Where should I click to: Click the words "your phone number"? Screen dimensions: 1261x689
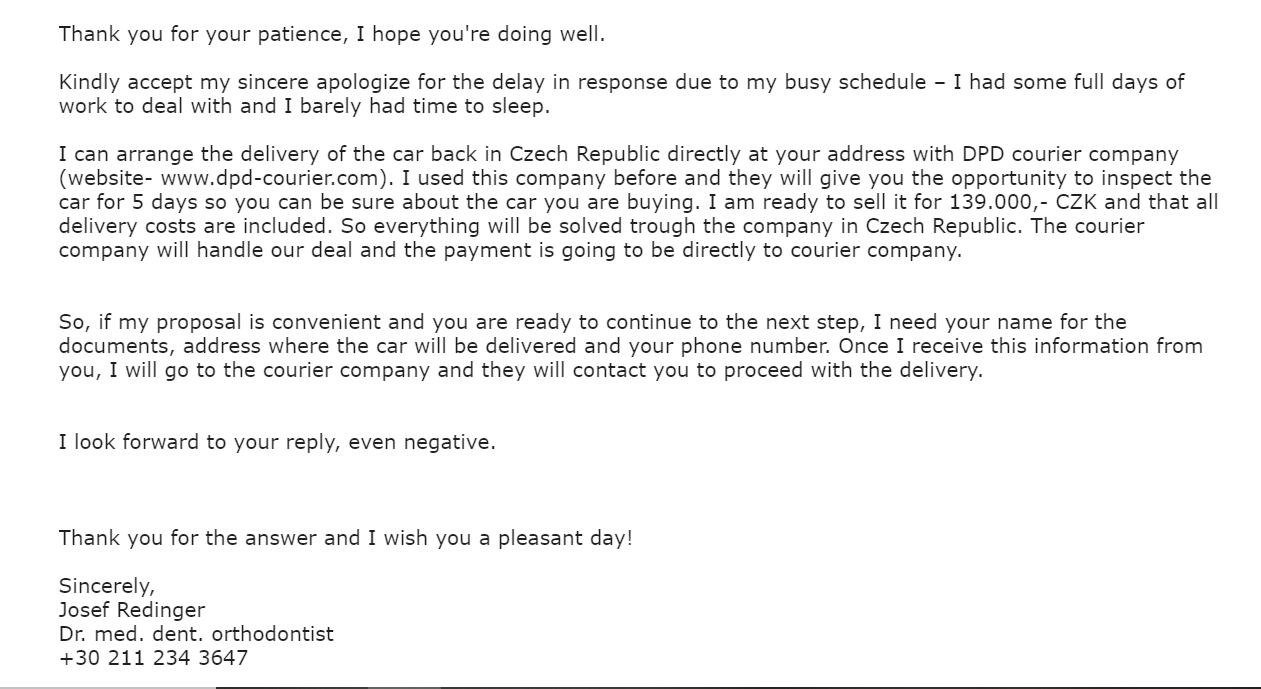click(x=741, y=346)
